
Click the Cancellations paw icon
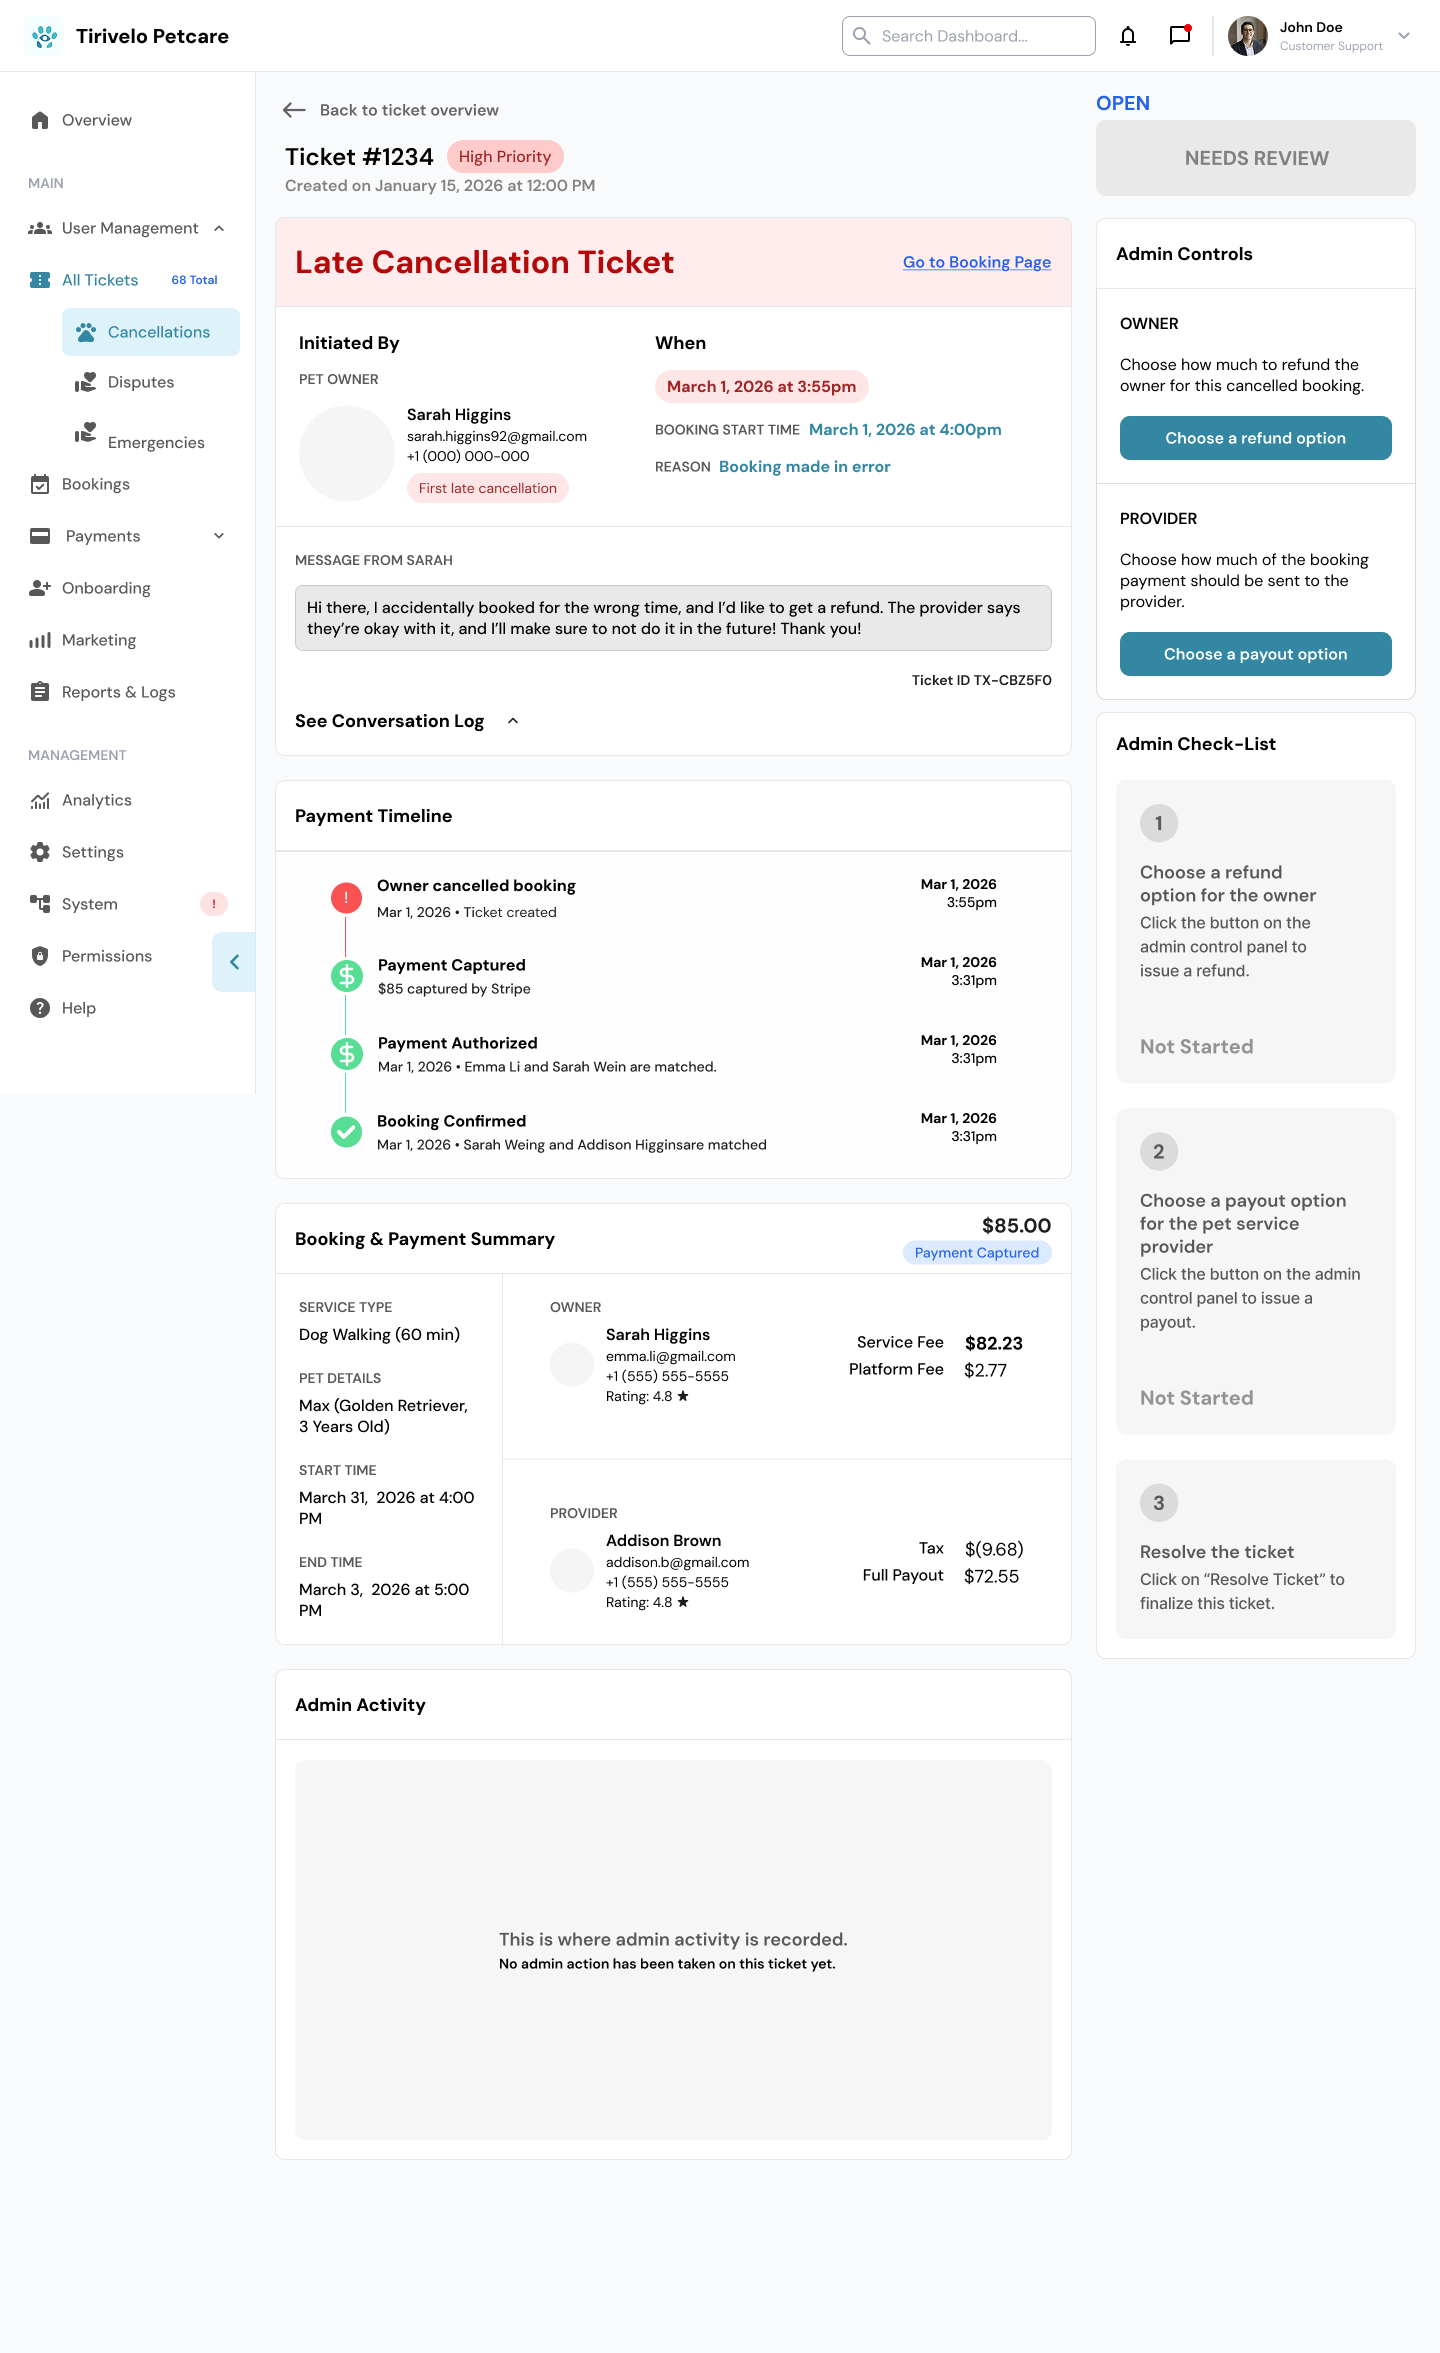86,332
